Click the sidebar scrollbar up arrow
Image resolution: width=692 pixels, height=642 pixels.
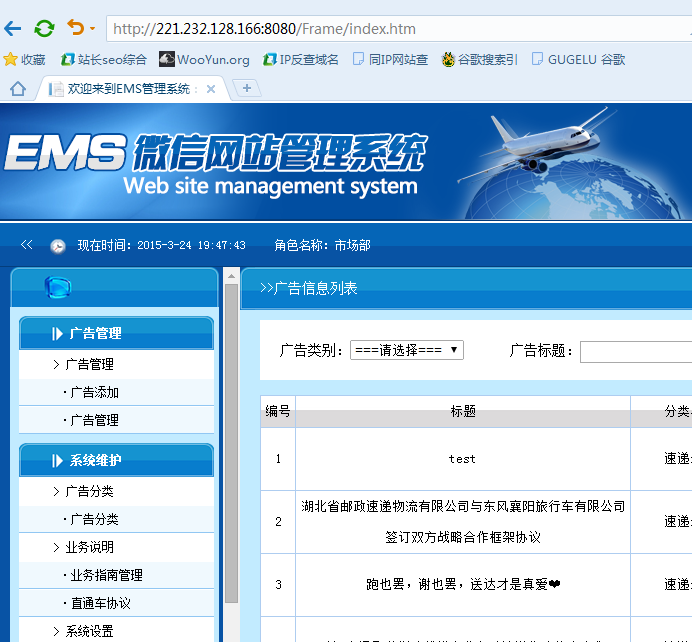(x=231, y=276)
